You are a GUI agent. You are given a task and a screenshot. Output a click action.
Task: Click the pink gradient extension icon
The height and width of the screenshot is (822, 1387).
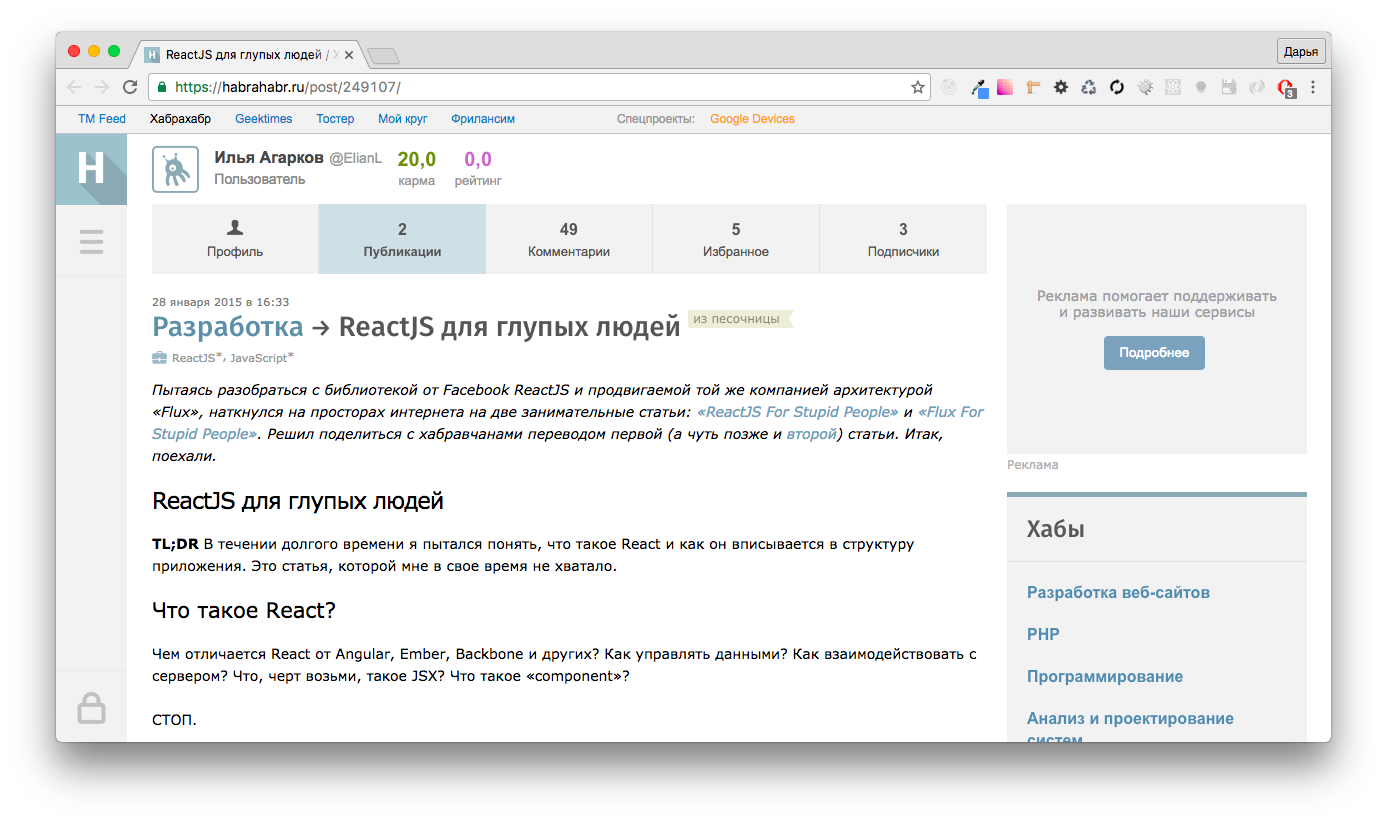(1005, 87)
